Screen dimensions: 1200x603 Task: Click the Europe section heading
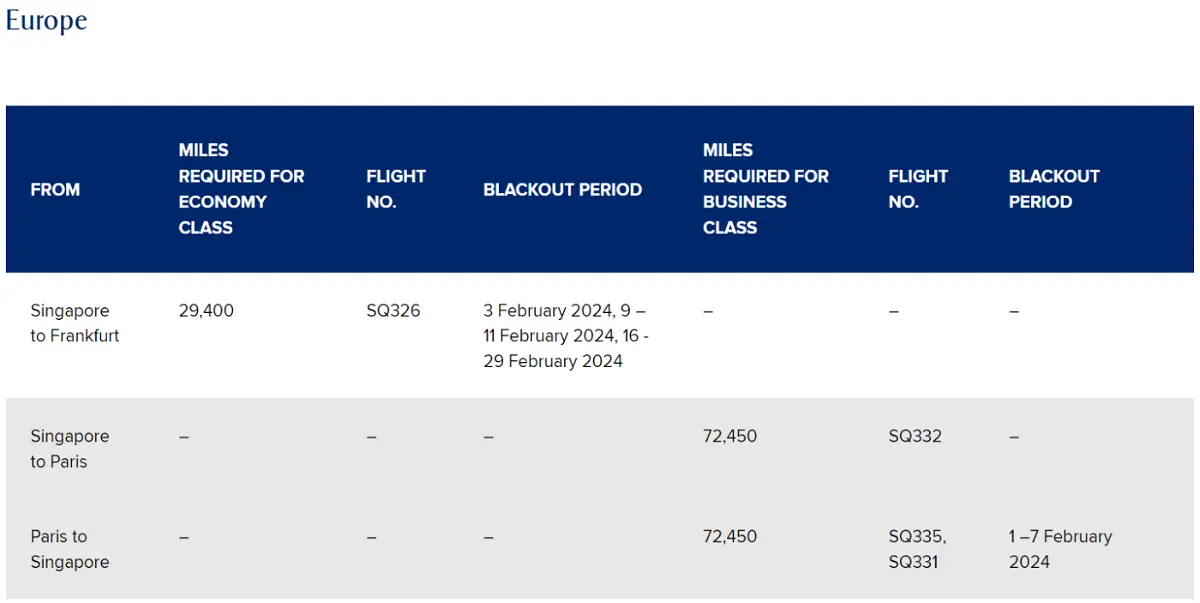coord(47,21)
